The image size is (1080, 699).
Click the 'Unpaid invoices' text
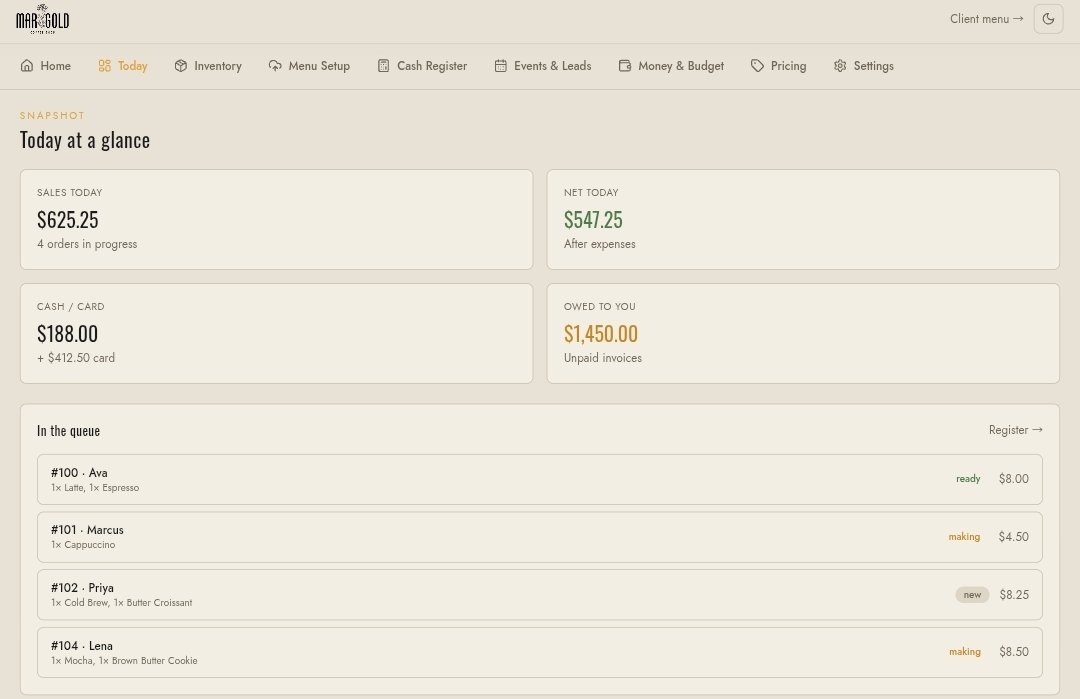pyautogui.click(x=603, y=358)
